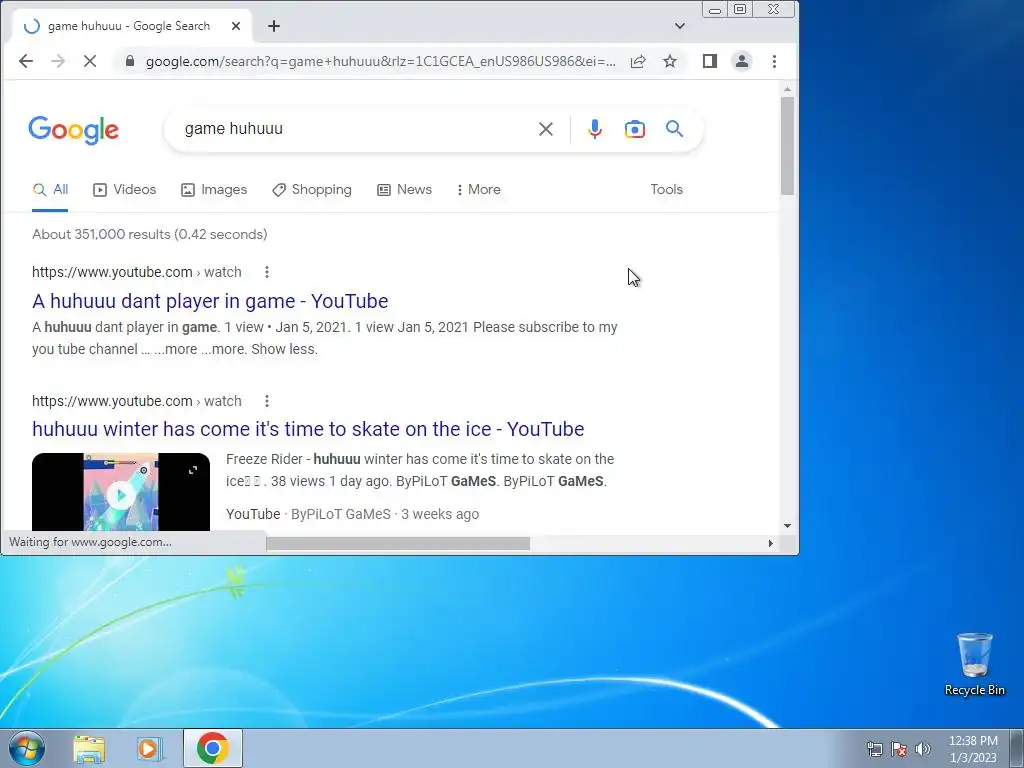
Task: Select the All results tab
Action: pos(50,189)
